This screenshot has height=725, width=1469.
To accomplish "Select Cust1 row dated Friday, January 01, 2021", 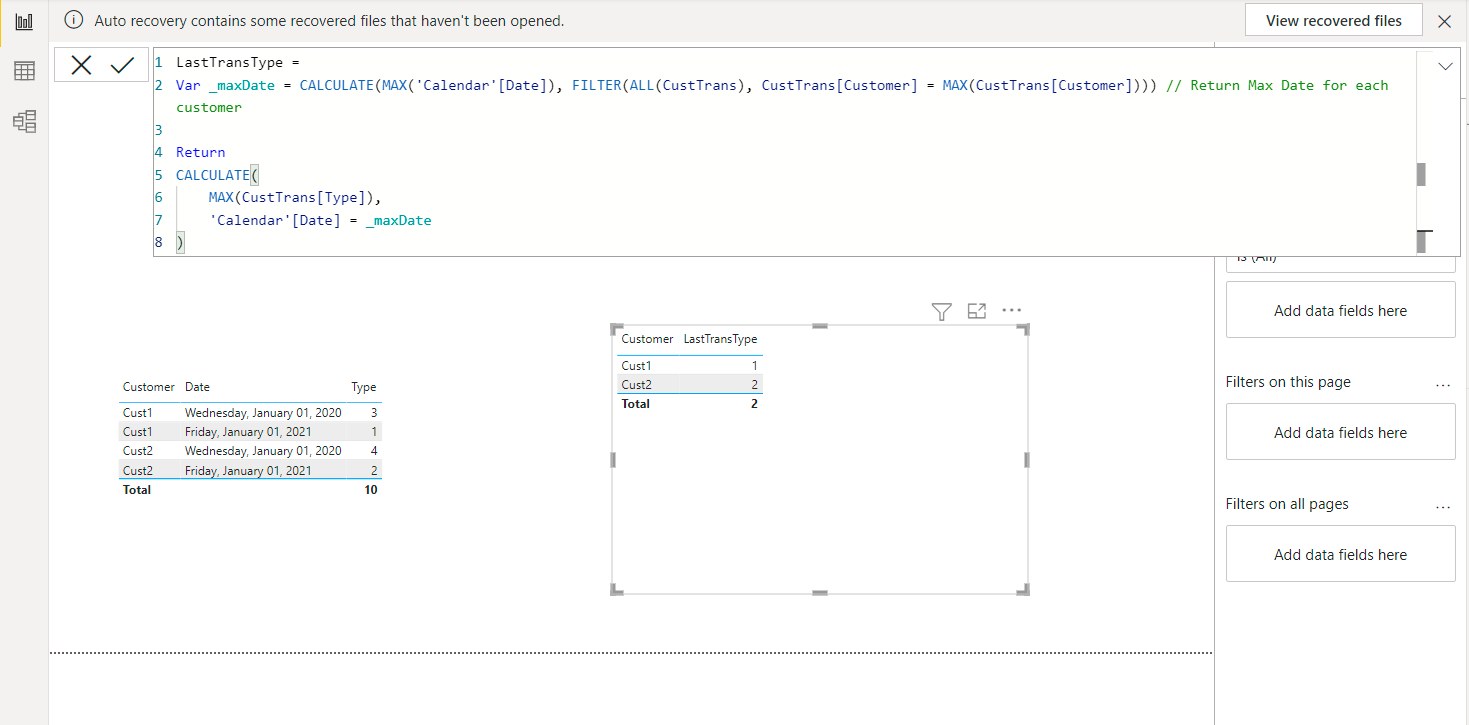I will pos(250,432).
